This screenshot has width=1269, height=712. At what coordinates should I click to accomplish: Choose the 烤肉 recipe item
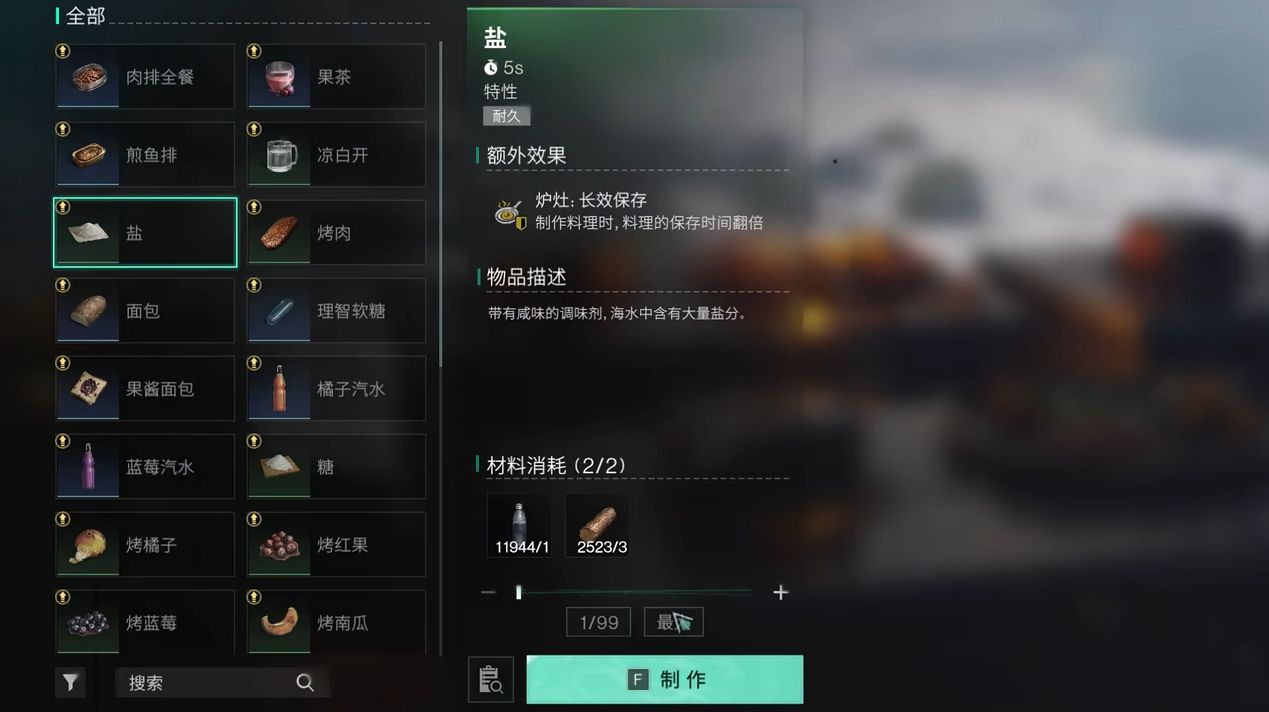coord(336,232)
